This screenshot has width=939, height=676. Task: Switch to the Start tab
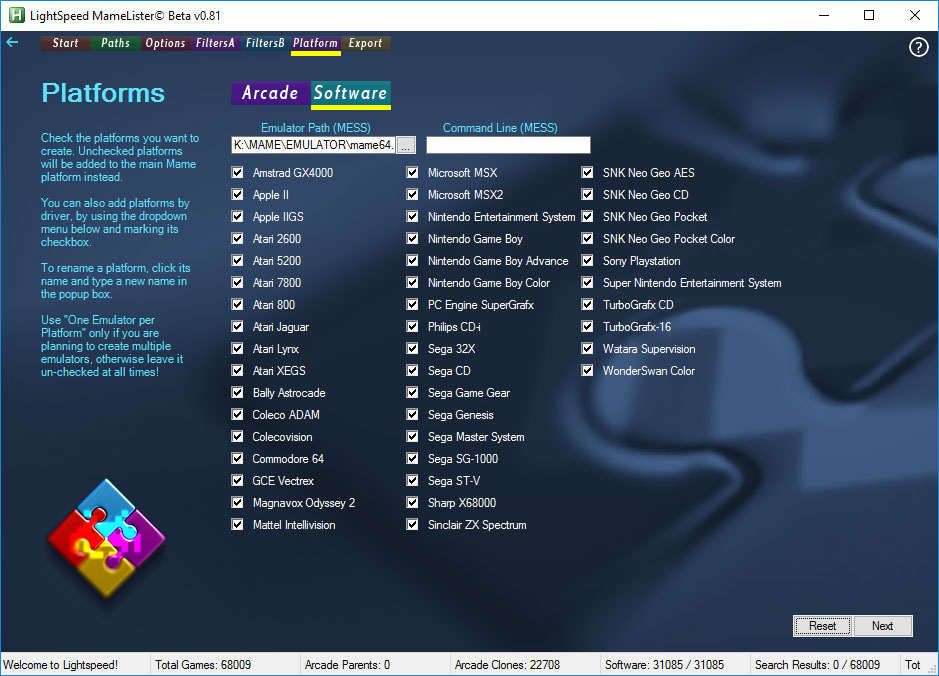point(65,43)
